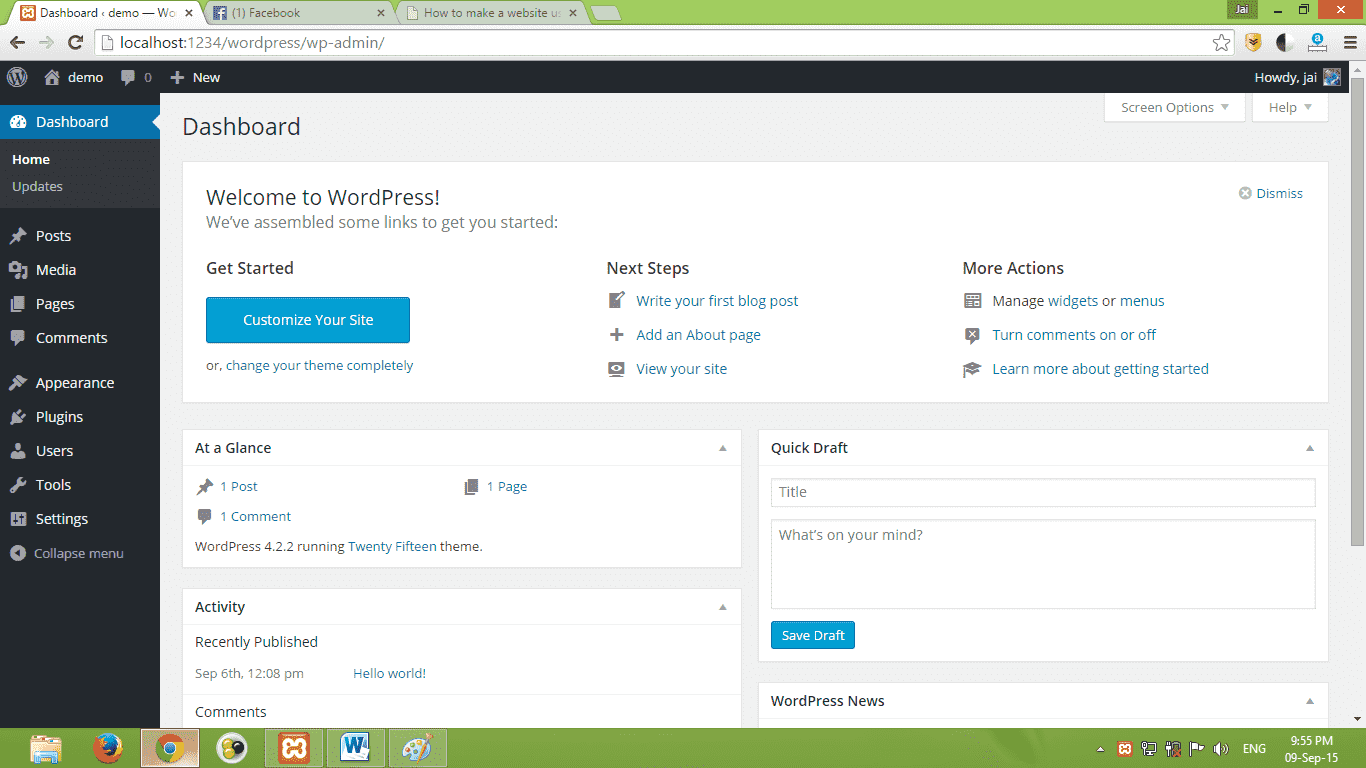The image size is (1366, 768).
Task: Open Turn comments on or off link
Action: click(x=1074, y=335)
